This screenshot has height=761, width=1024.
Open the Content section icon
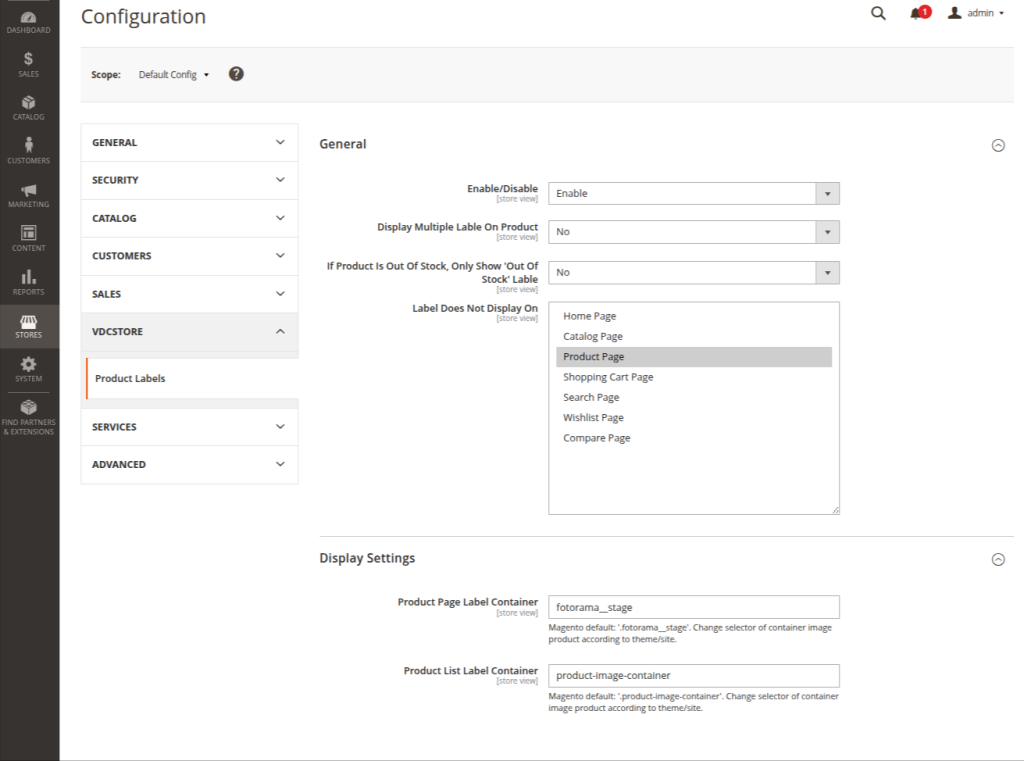(29, 239)
